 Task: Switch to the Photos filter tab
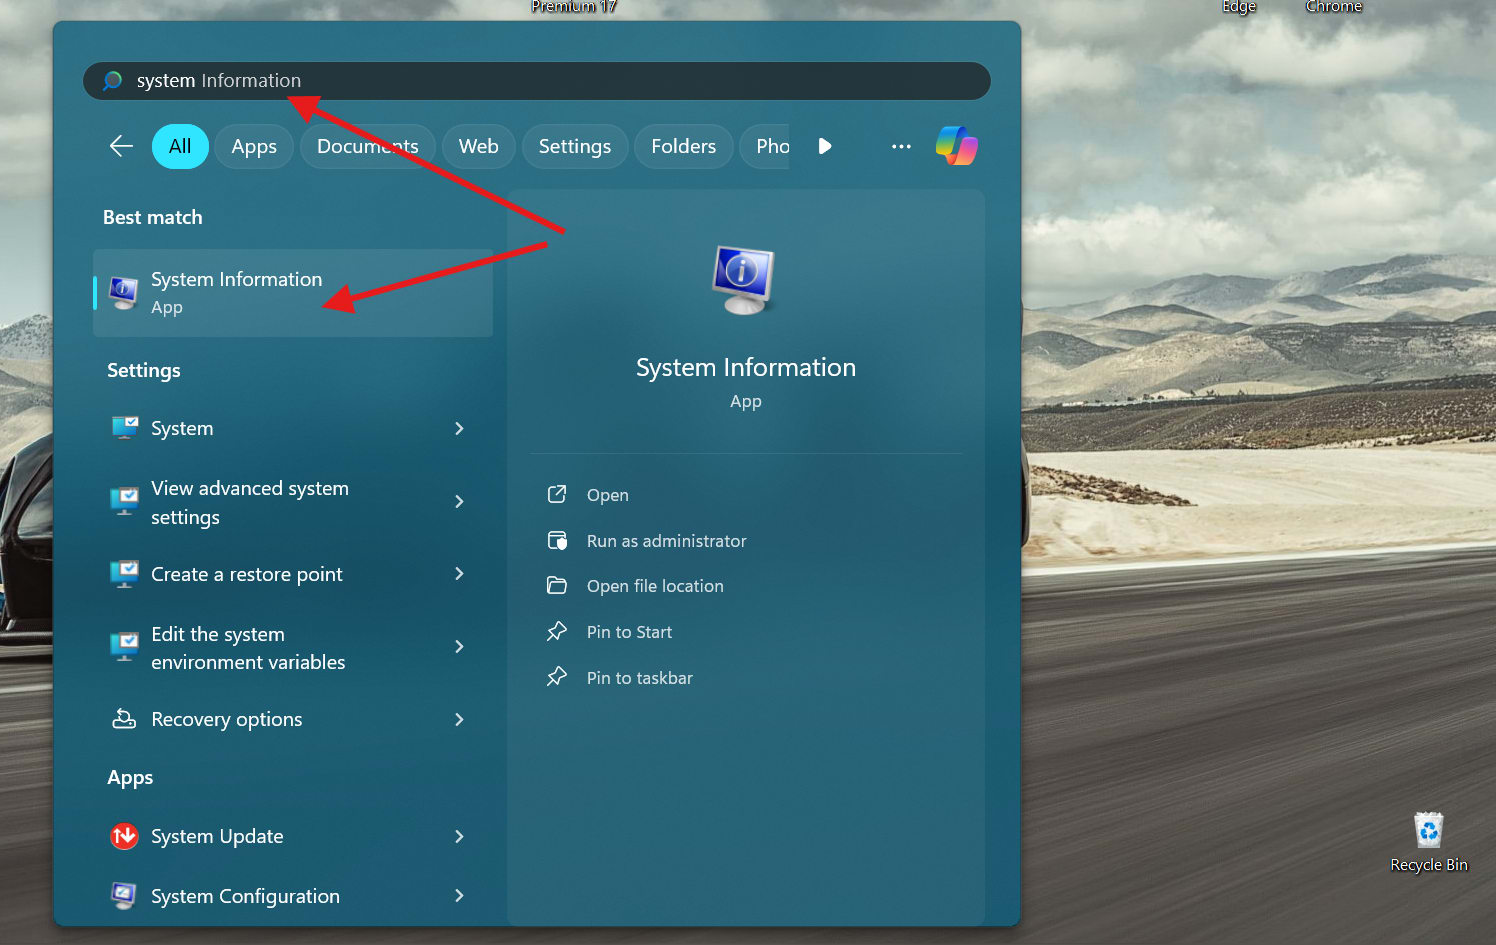[x=765, y=146]
